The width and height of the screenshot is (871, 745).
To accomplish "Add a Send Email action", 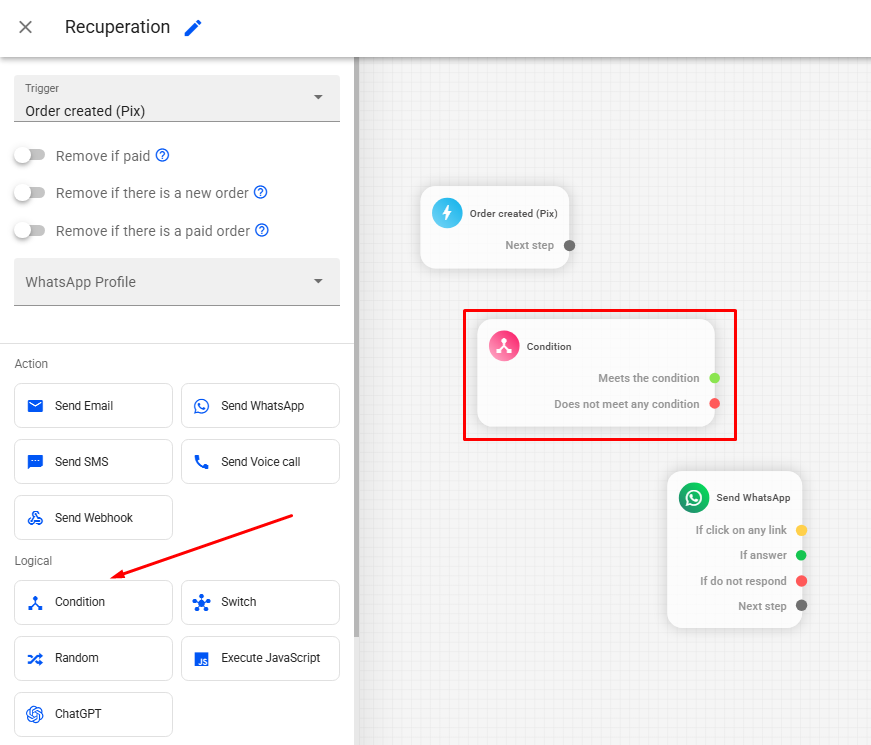I will pyautogui.click(x=93, y=406).
